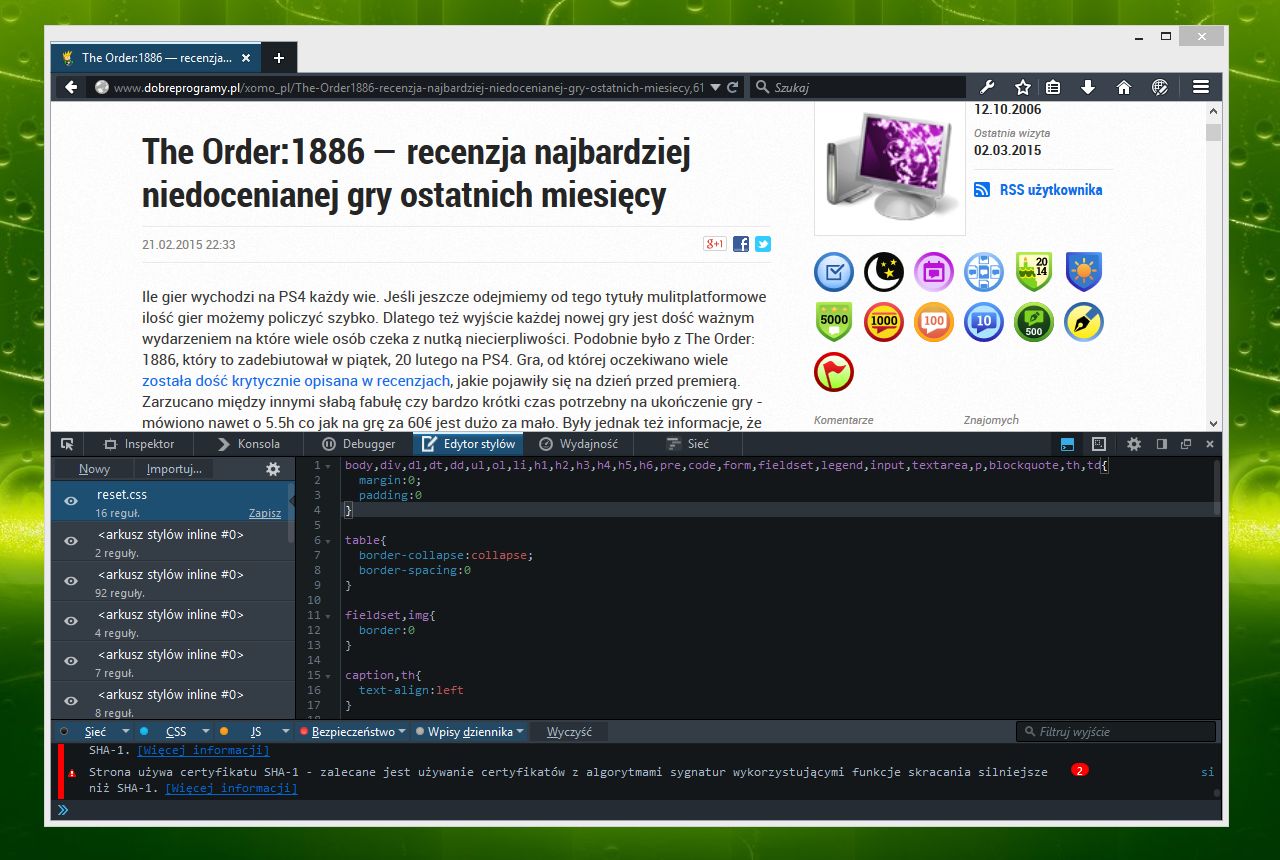Share article on Facebook icon
Viewport: 1280px width, 860px height.
click(741, 243)
